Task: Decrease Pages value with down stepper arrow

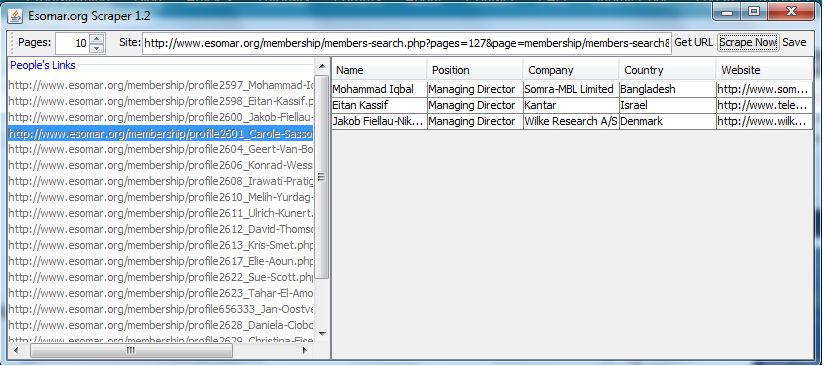Action: click(97, 48)
